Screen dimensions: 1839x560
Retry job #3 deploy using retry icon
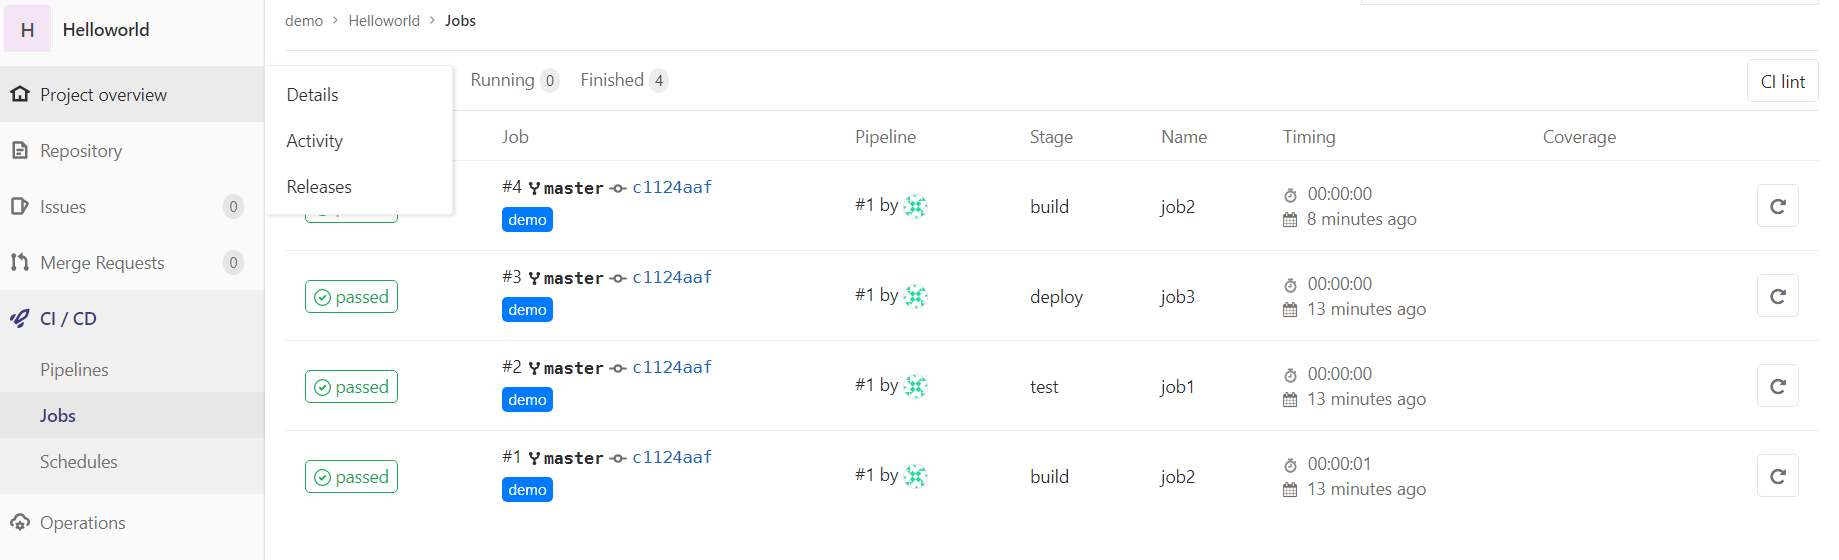(1777, 296)
